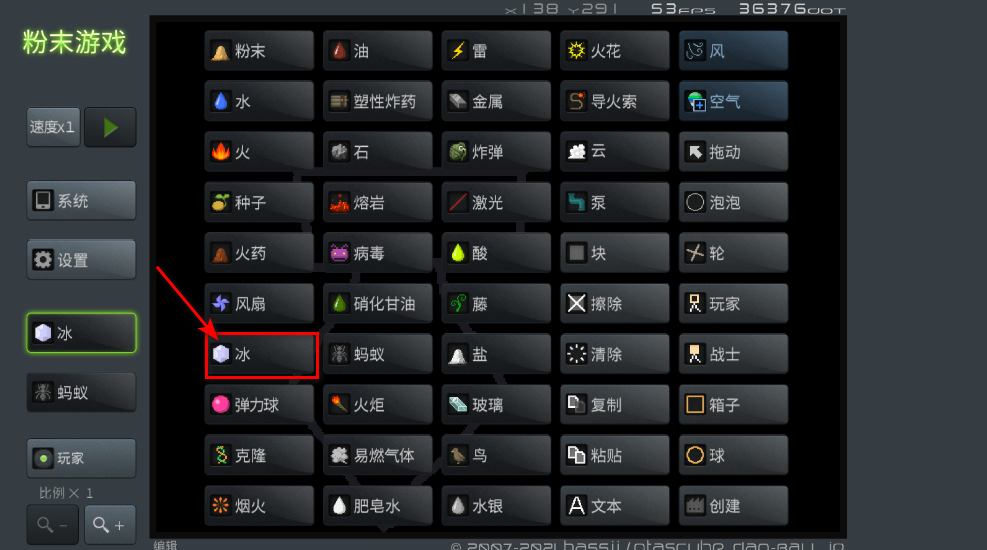Open the 设置 settings menu
Viewport: 987px width, 550px height.
coord(81,259)
